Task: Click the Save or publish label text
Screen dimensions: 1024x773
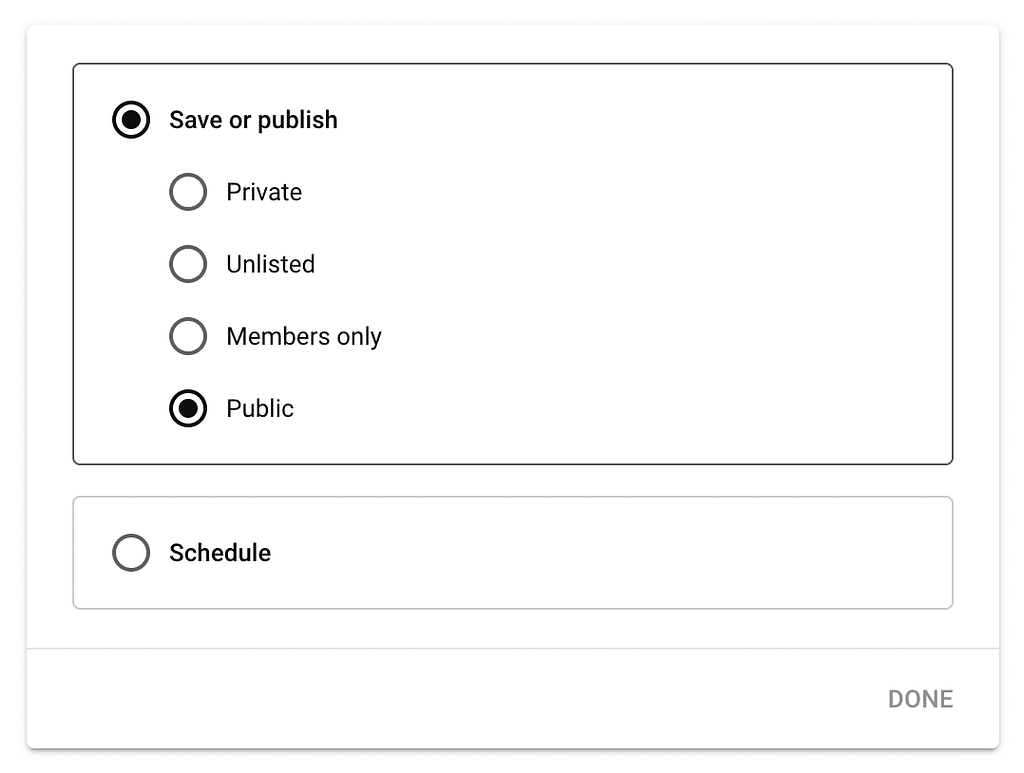Action: [x=253, y=120]
